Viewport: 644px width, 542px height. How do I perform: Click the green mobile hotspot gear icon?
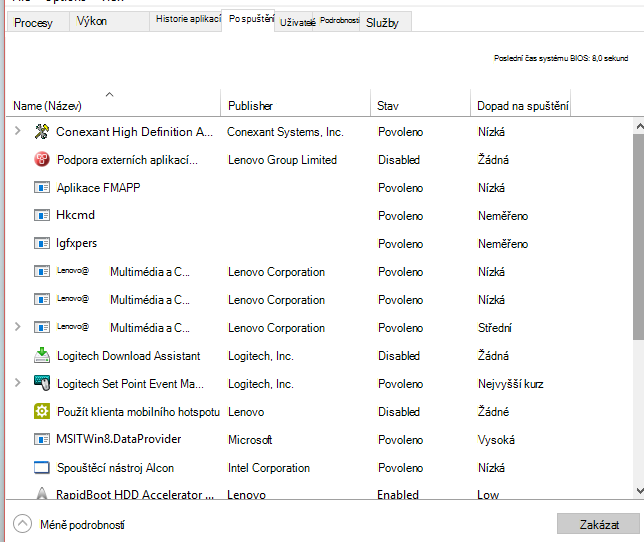click(41, 411)
